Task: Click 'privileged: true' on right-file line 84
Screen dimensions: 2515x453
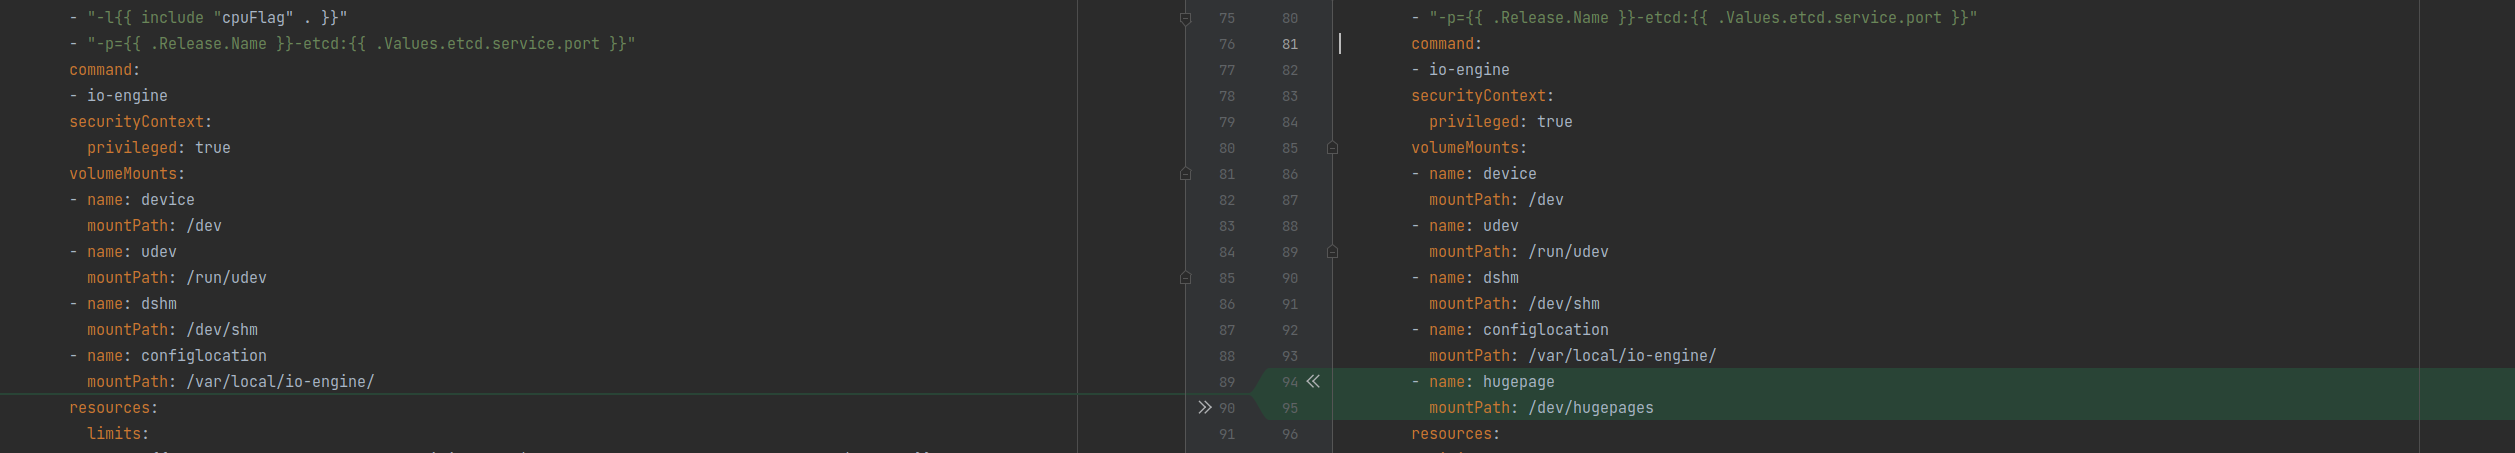Action: point(1501,122)
